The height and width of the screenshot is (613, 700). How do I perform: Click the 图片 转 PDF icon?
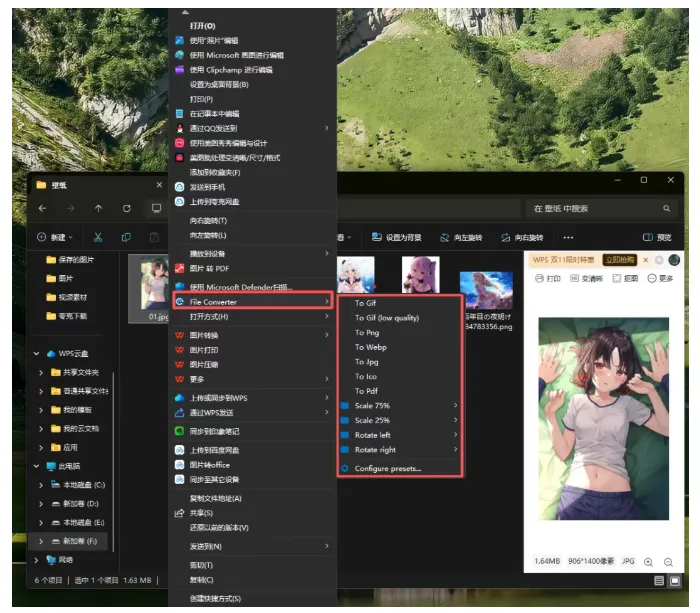pos(179,268)
